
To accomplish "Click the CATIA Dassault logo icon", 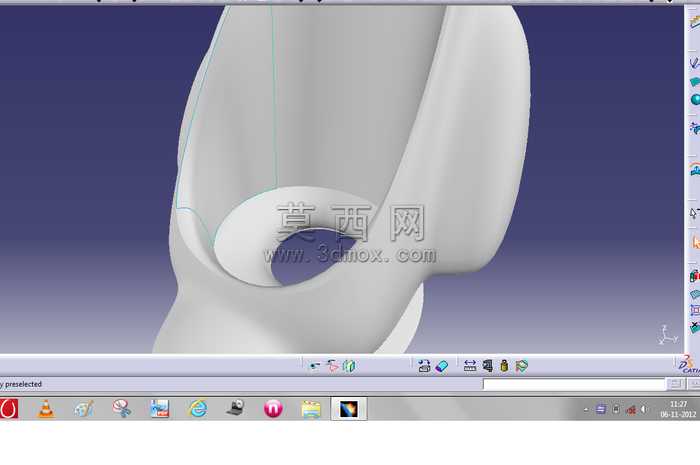I will (x=690, y=365).
